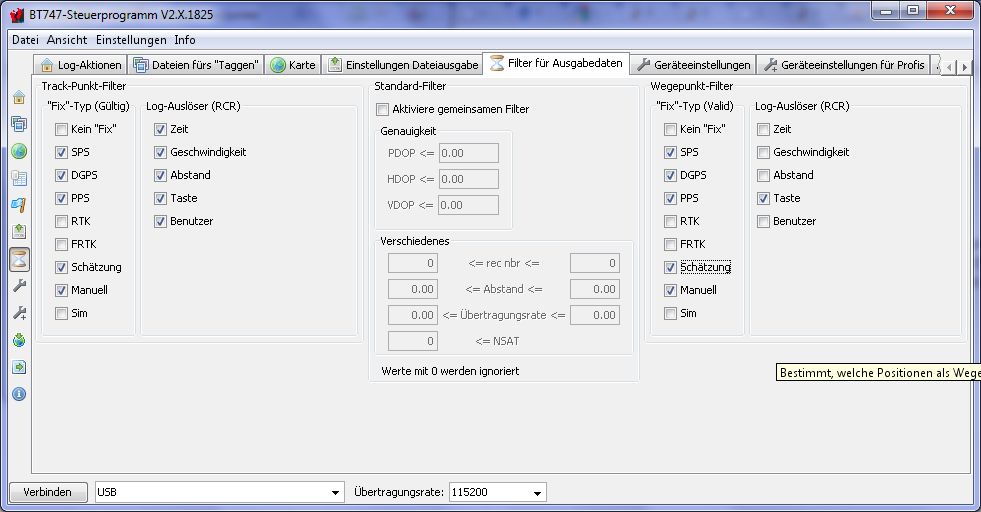Click the green arrow icon in sidebar
This screenshot has width=981, height=512.
(19, 367)
